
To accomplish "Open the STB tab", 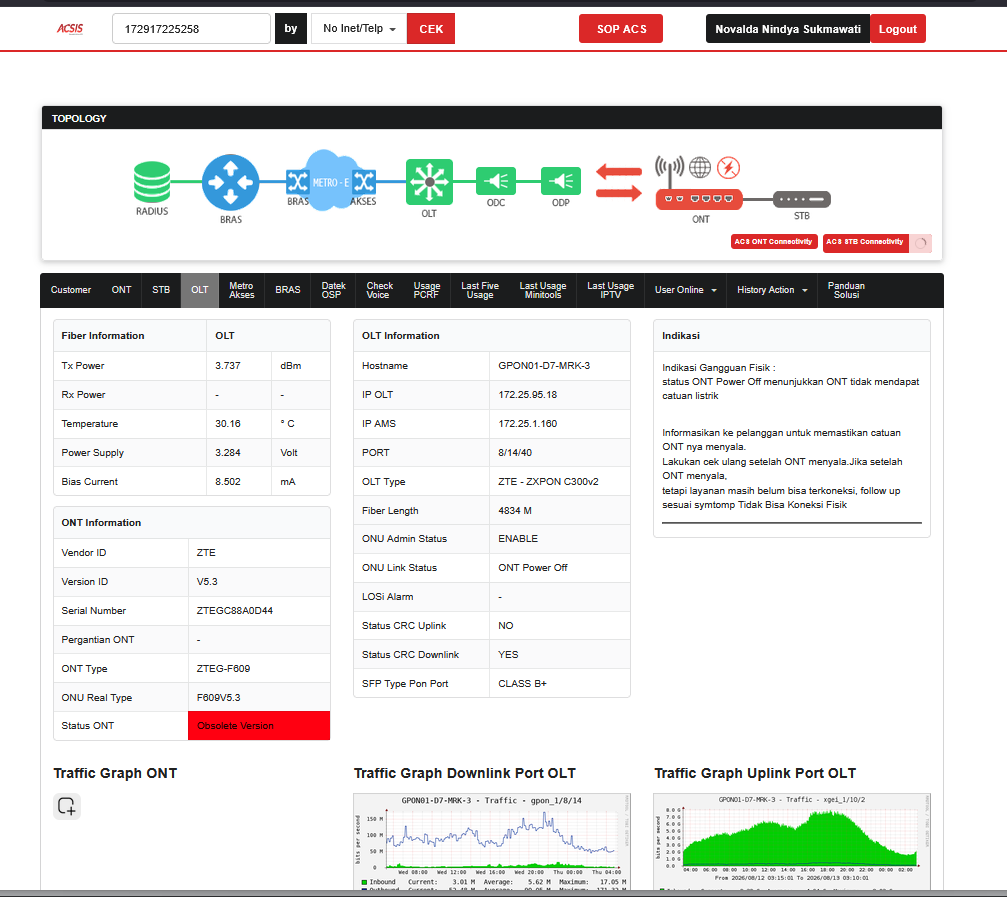I will (x=161, y=290).
